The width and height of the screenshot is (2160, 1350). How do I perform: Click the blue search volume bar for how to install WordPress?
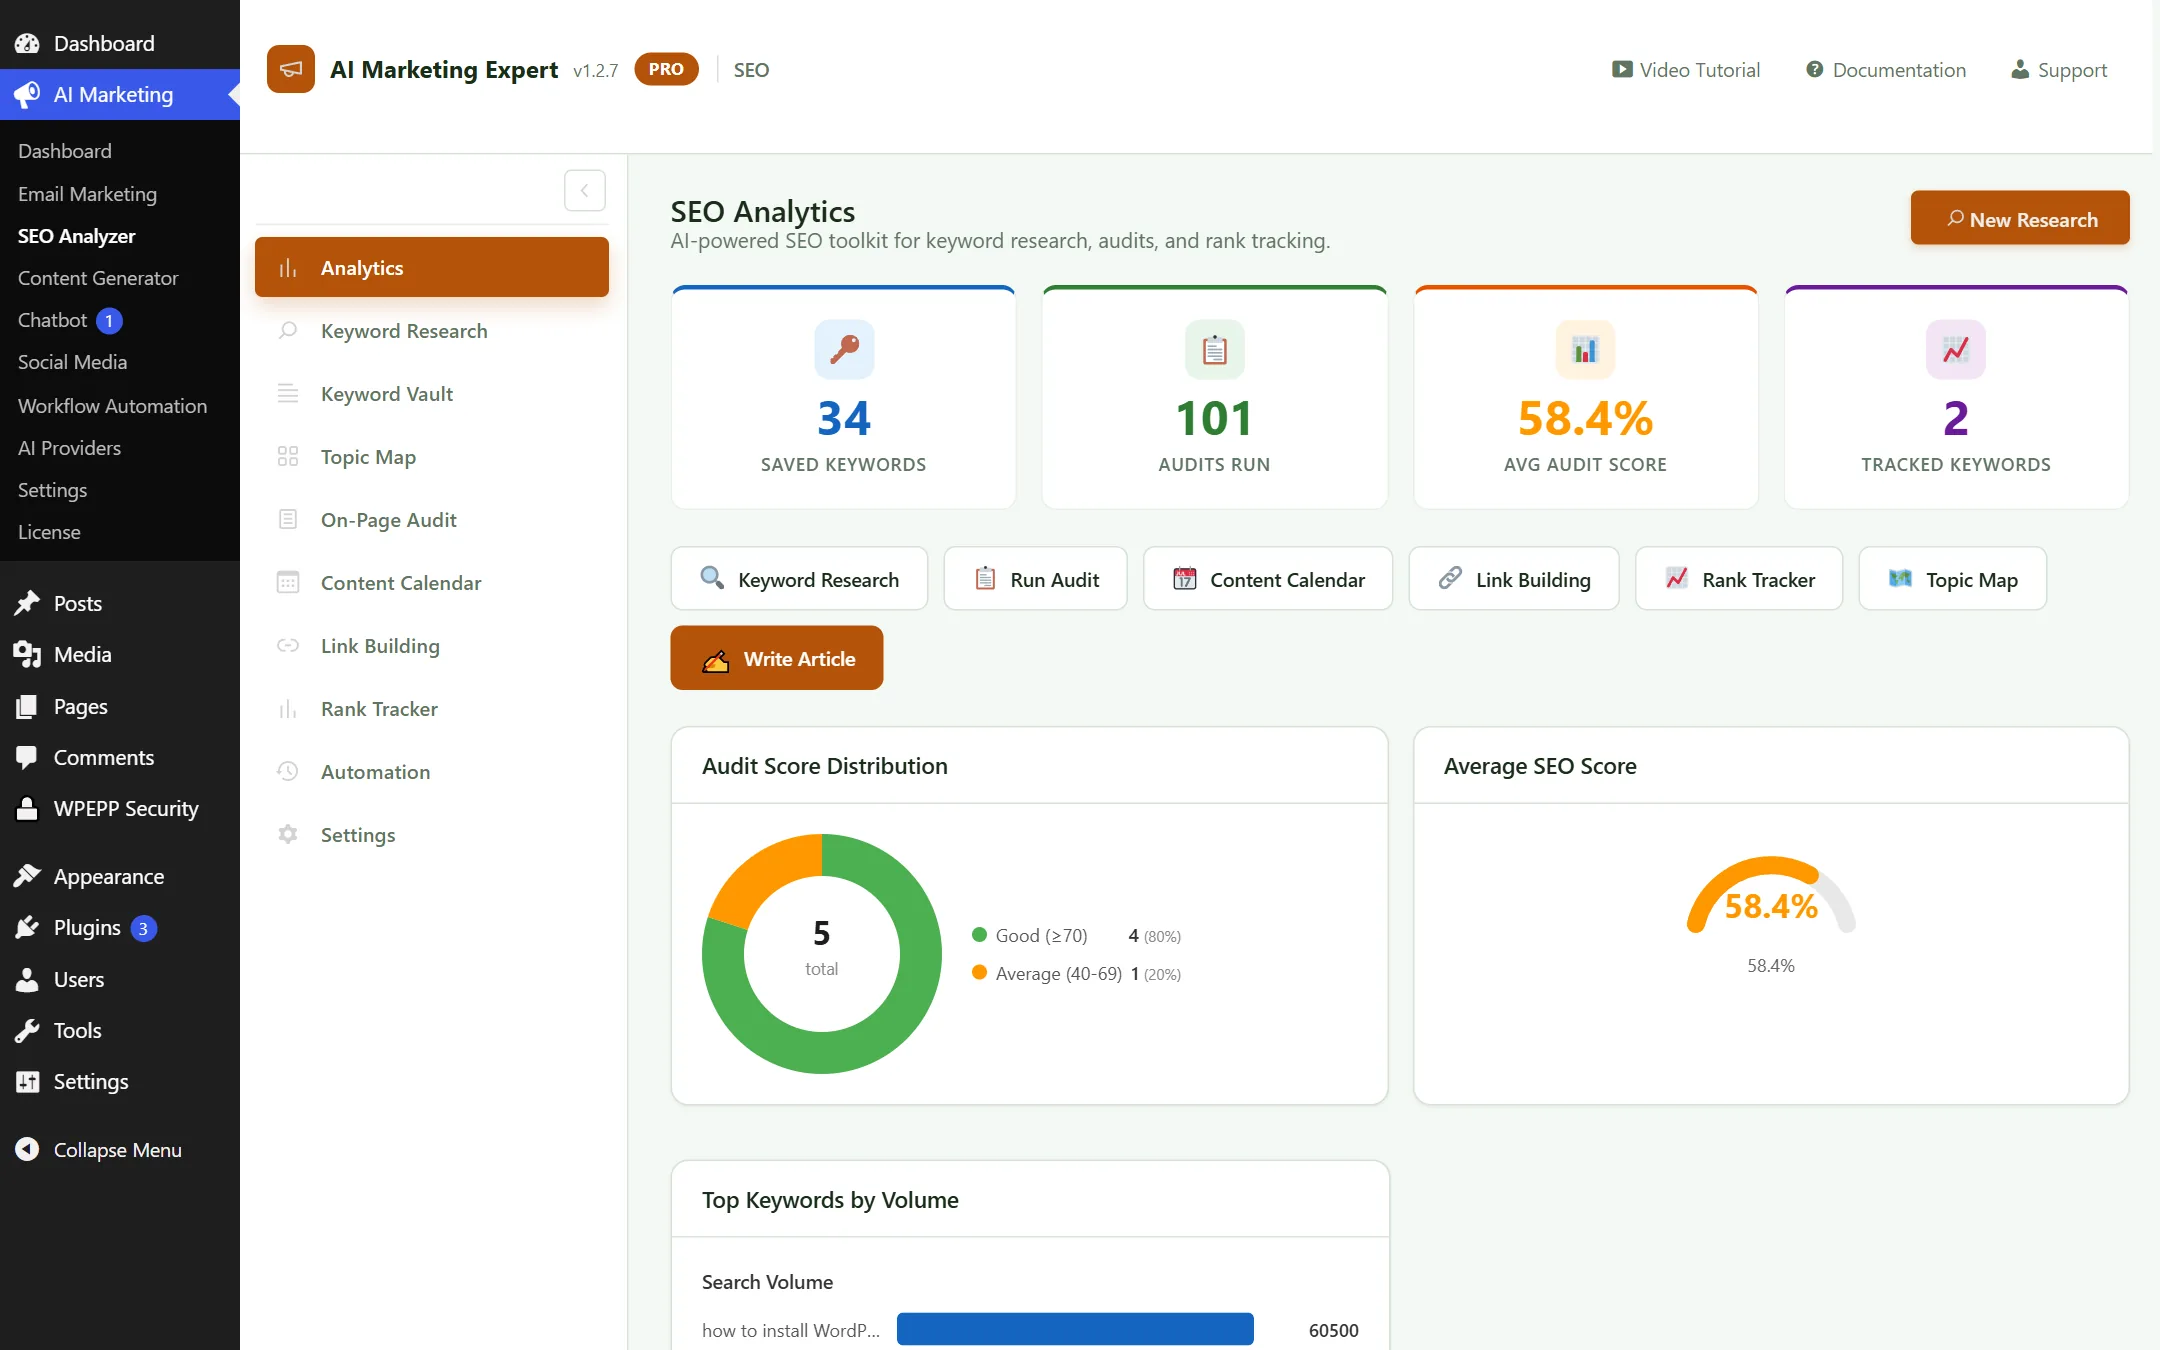(1075, 1329)
